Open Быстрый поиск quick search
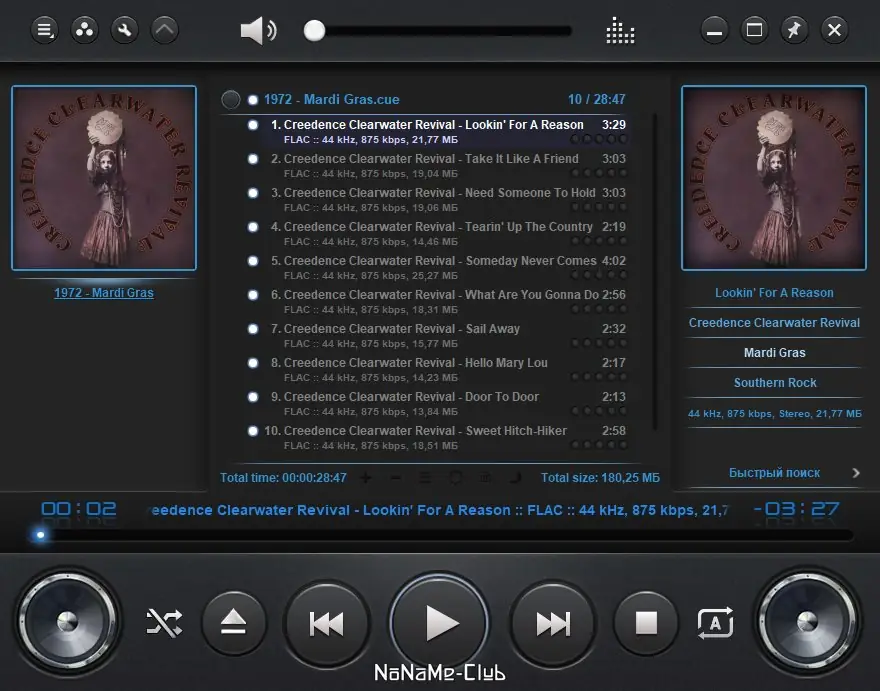This screenshot has width=880, height=691. pyautogui.click(x=774, y=473)
